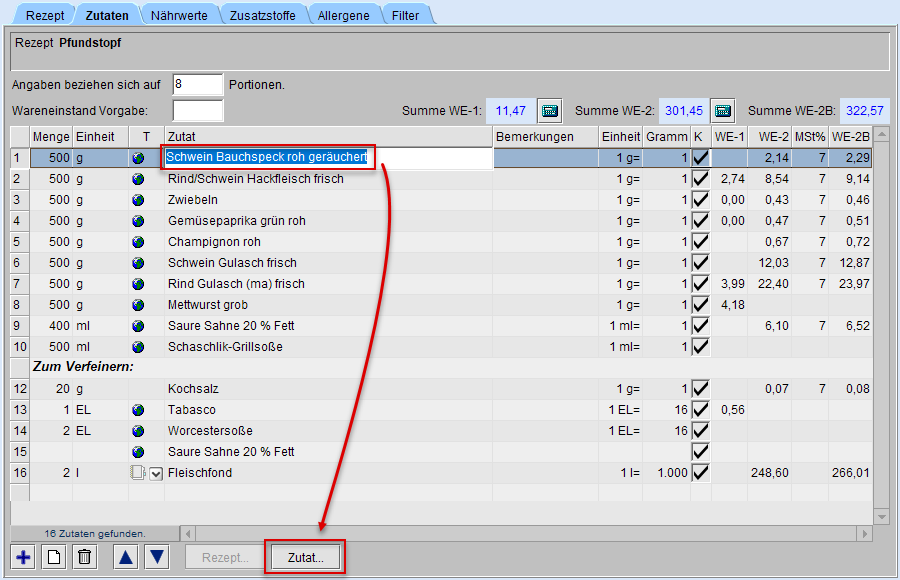
Task: Open the Zusatzstoffe tab
Action: point(262,16)
